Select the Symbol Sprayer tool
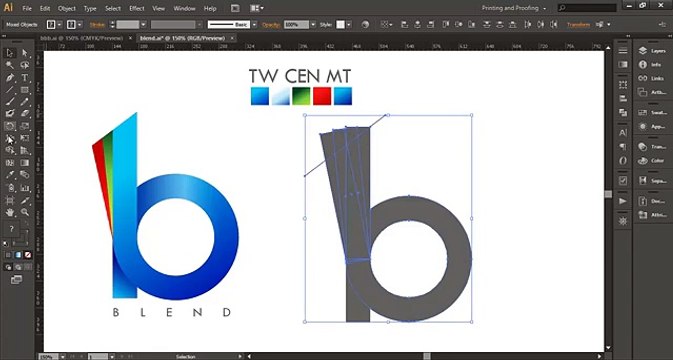Viewport: 673px width, 360px height. [x=10, y=188]
